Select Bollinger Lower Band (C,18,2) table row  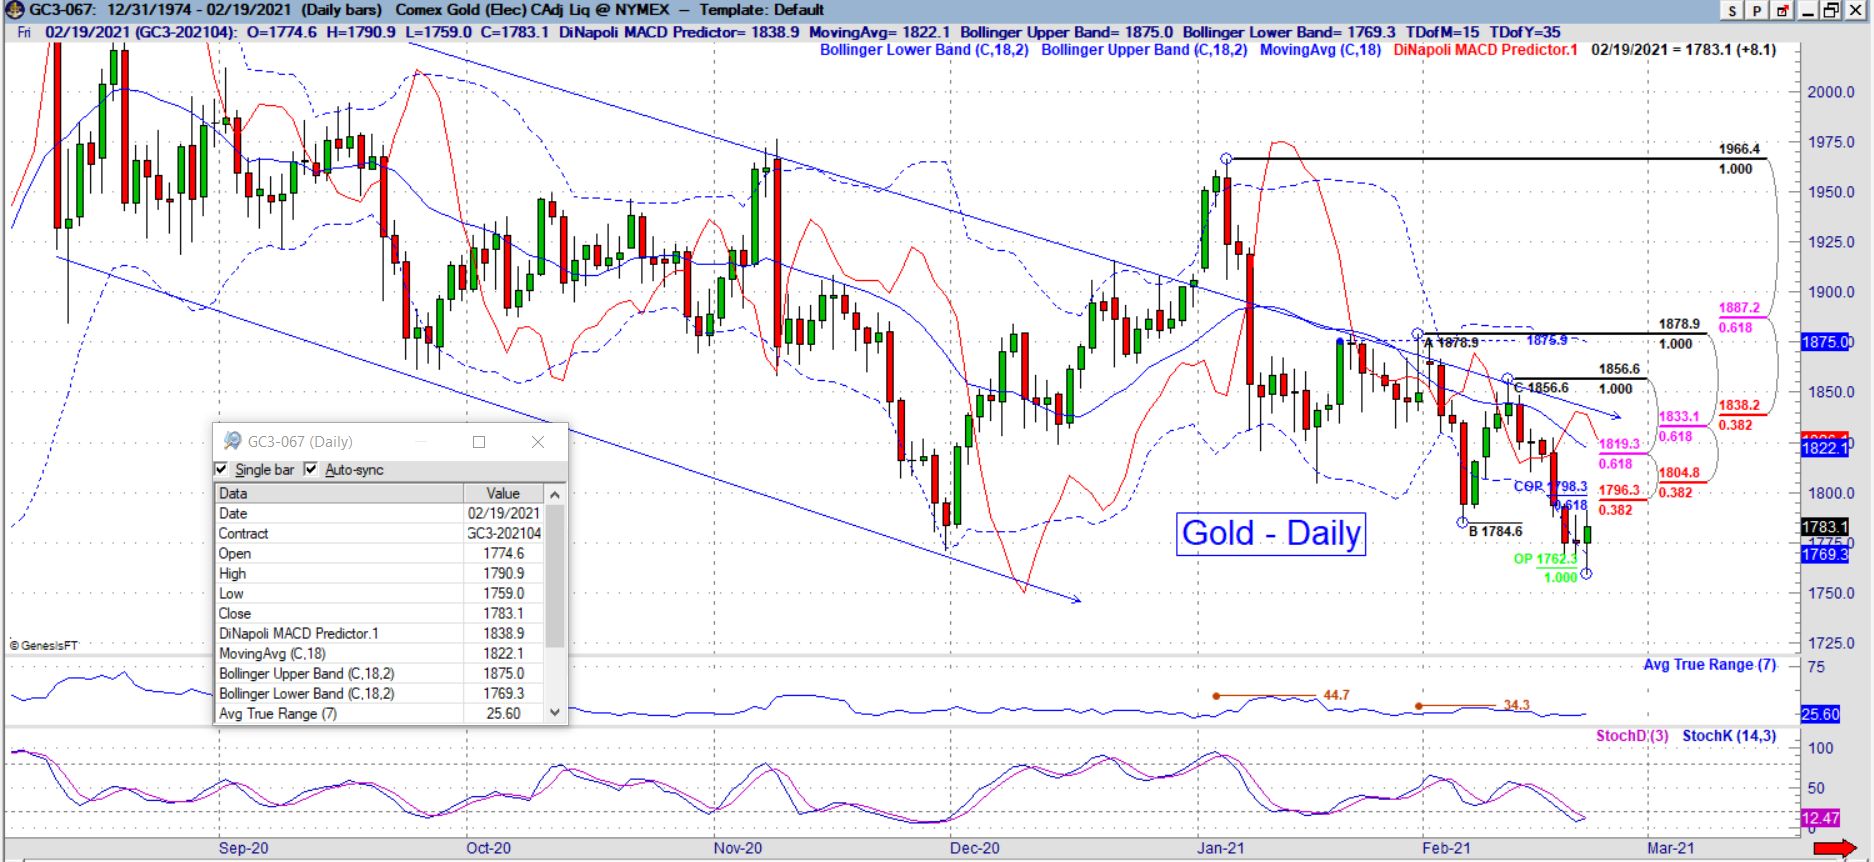380,693
